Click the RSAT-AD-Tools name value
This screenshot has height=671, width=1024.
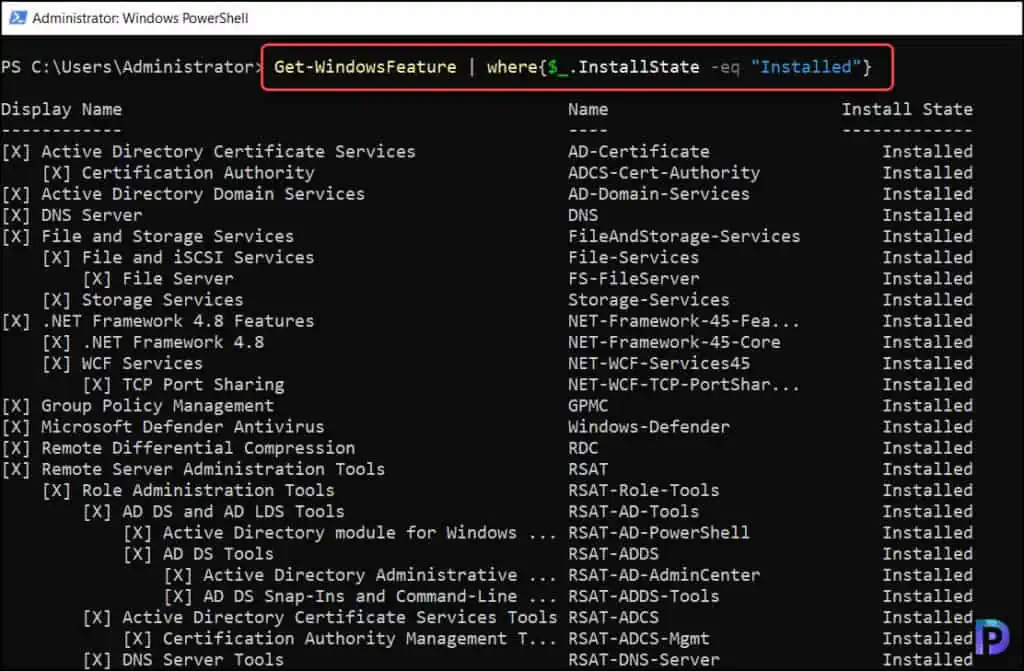point(633,512)
